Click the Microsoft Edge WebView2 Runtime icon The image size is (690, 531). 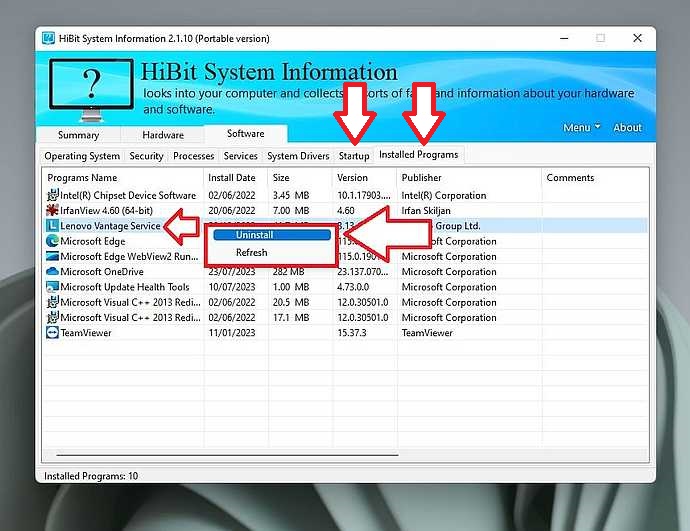point(52,256)
